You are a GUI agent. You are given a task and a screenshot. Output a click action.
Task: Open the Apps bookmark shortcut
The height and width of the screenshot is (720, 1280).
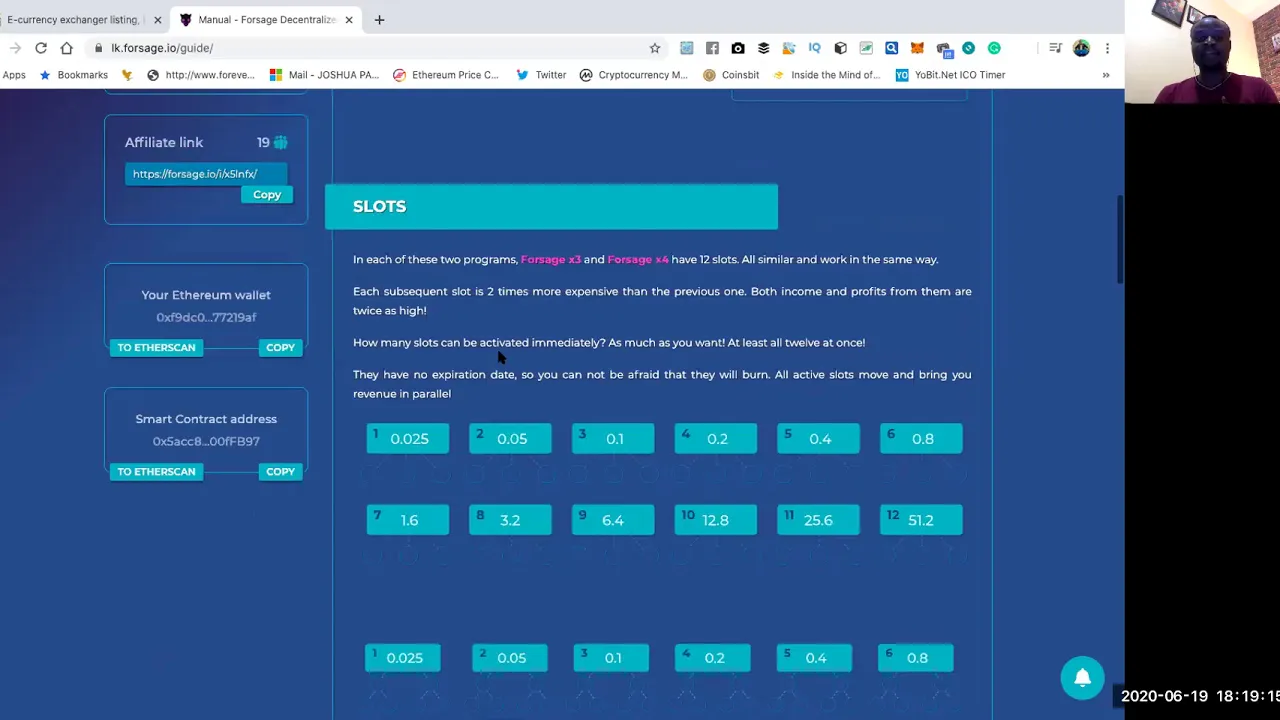tap(14, 75)
